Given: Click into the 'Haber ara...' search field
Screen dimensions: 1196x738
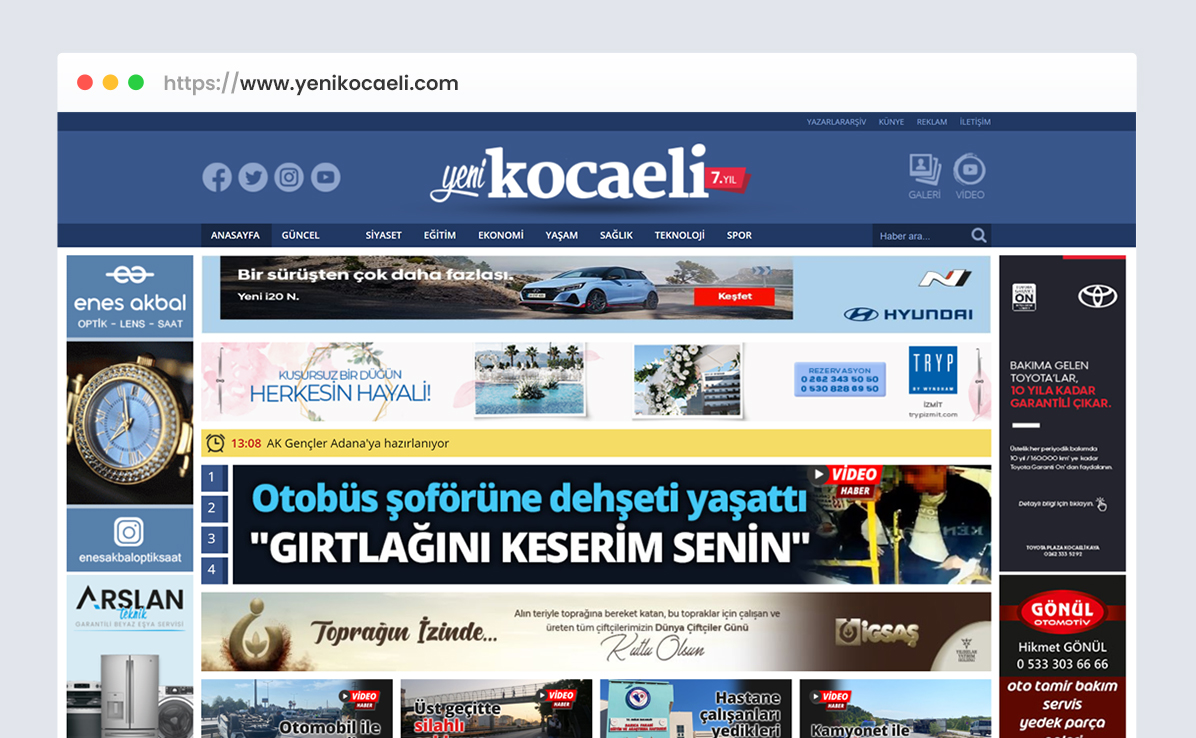Looking at the screenshot, I should pyautogui.click(x=920, y=236).
